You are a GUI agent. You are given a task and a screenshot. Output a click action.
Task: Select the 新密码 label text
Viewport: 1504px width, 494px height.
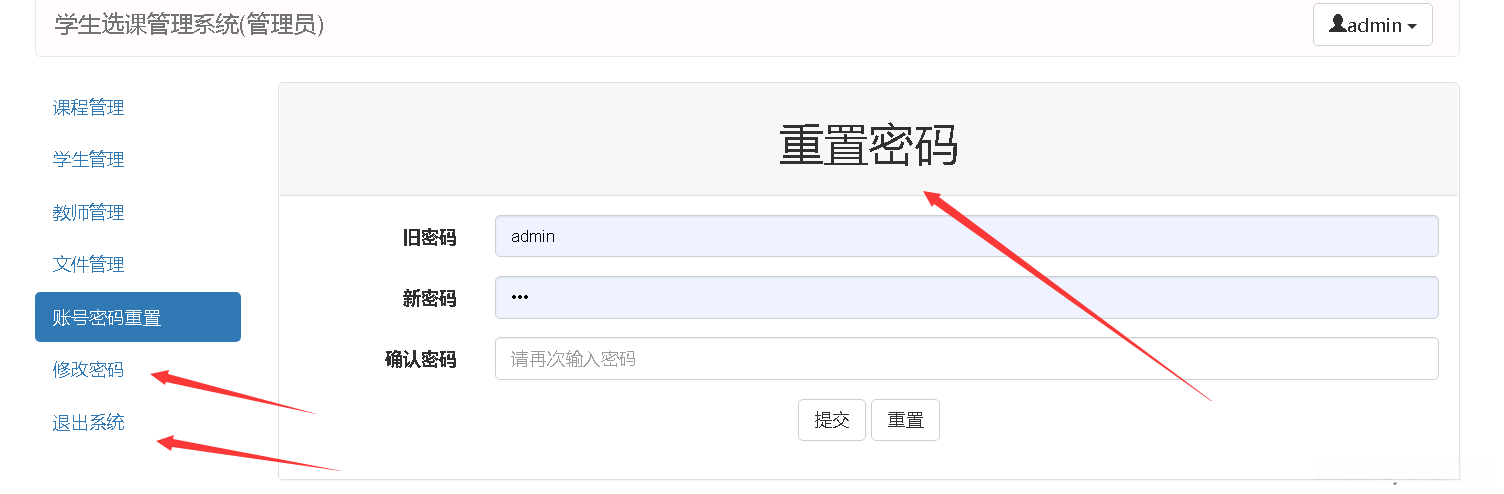pyautogui.click(x=429, y=299)
